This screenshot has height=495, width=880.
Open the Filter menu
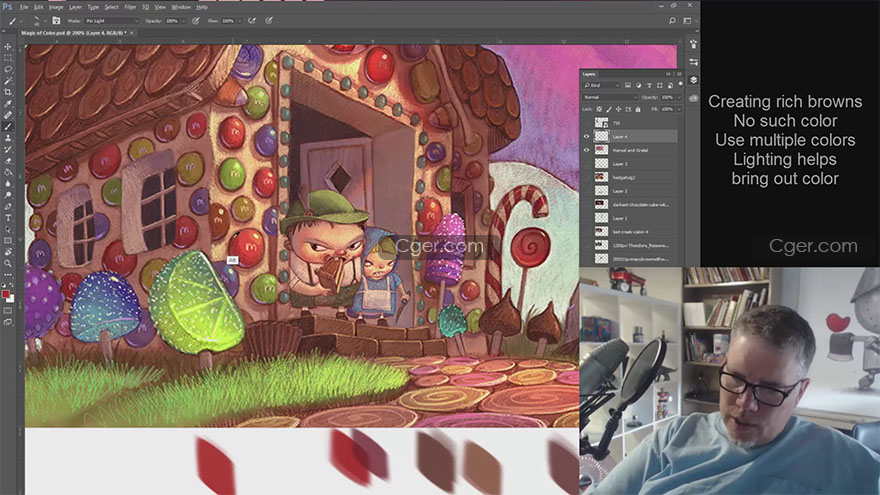(x=130, y=7)
